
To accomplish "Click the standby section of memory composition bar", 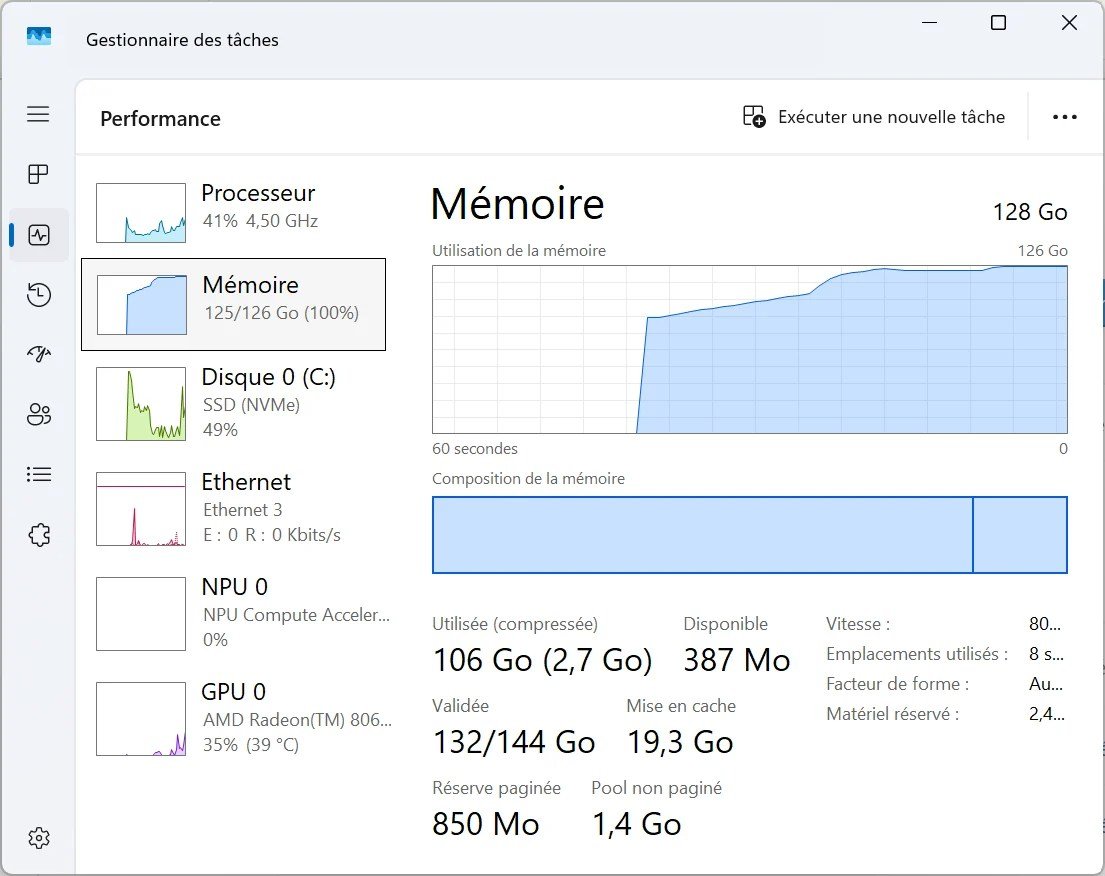I will [x=1020, y=535].
